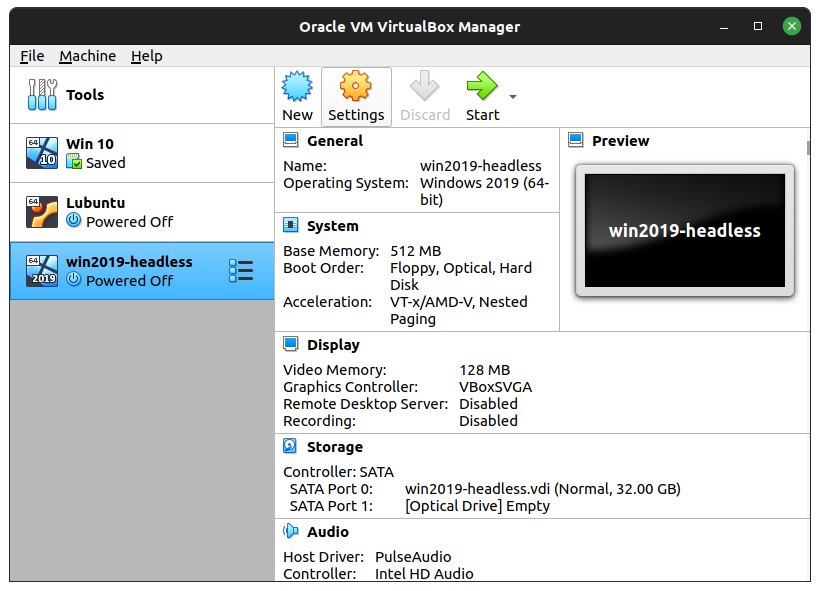Screen dimensions: 820x591
Task: Open the Machine menu
Action: coord(87,56)
